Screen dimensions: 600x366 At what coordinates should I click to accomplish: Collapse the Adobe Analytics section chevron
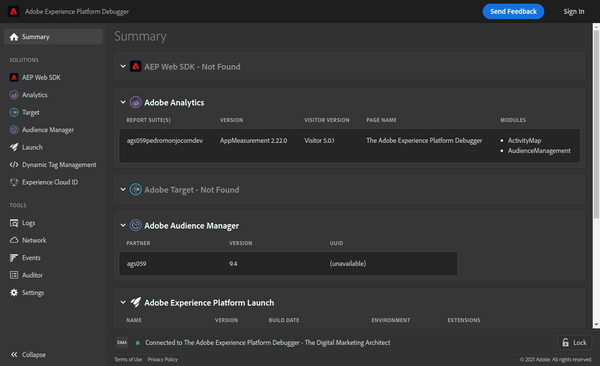click(x=123, y=102)
